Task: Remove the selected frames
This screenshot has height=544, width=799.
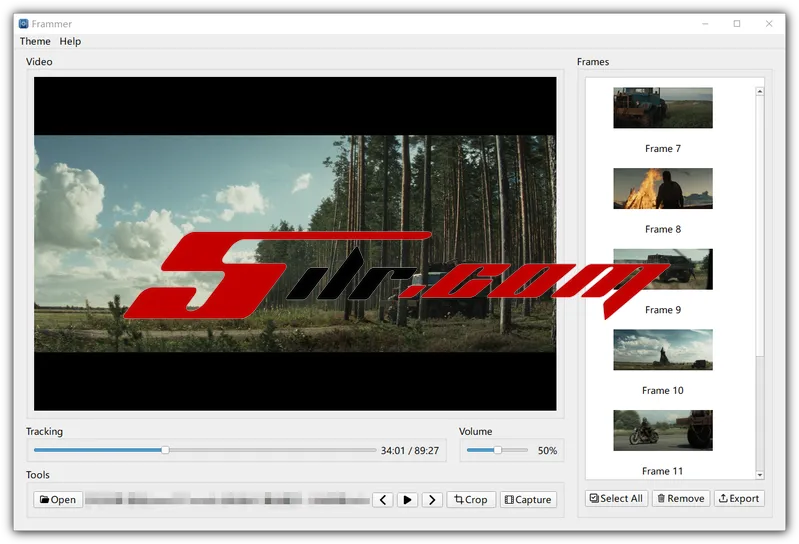Action: pos(680,498)
